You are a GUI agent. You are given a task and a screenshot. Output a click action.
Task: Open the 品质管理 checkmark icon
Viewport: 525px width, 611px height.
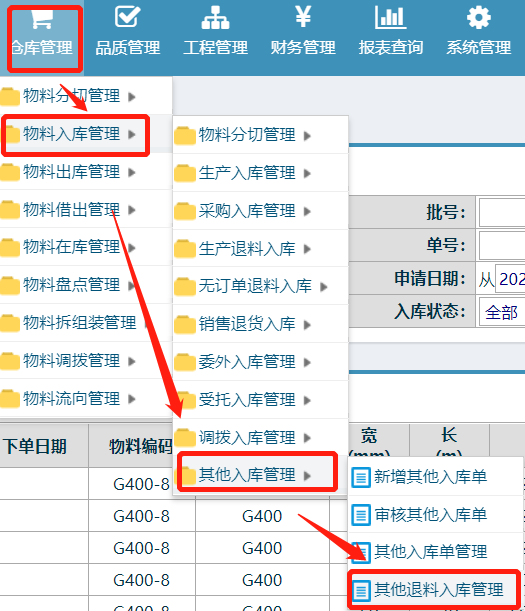click(x=127, y=17)
